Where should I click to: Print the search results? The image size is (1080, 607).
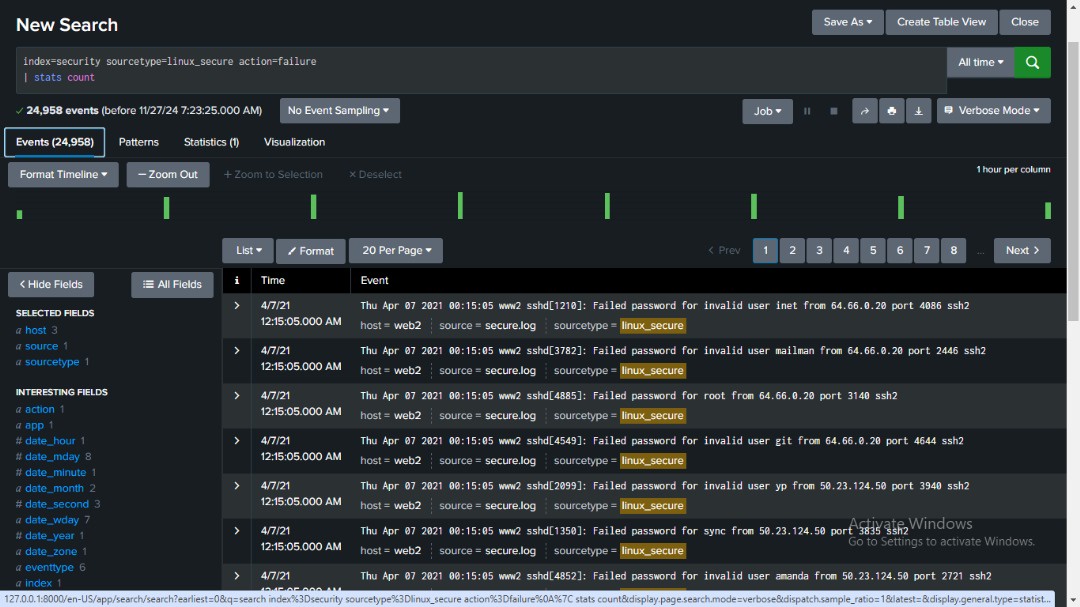coord(891,111)
